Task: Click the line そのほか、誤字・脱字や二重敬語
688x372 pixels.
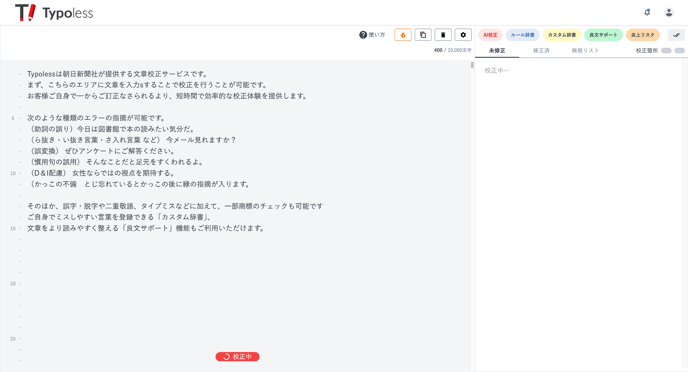Action: (x=175, y=206)
